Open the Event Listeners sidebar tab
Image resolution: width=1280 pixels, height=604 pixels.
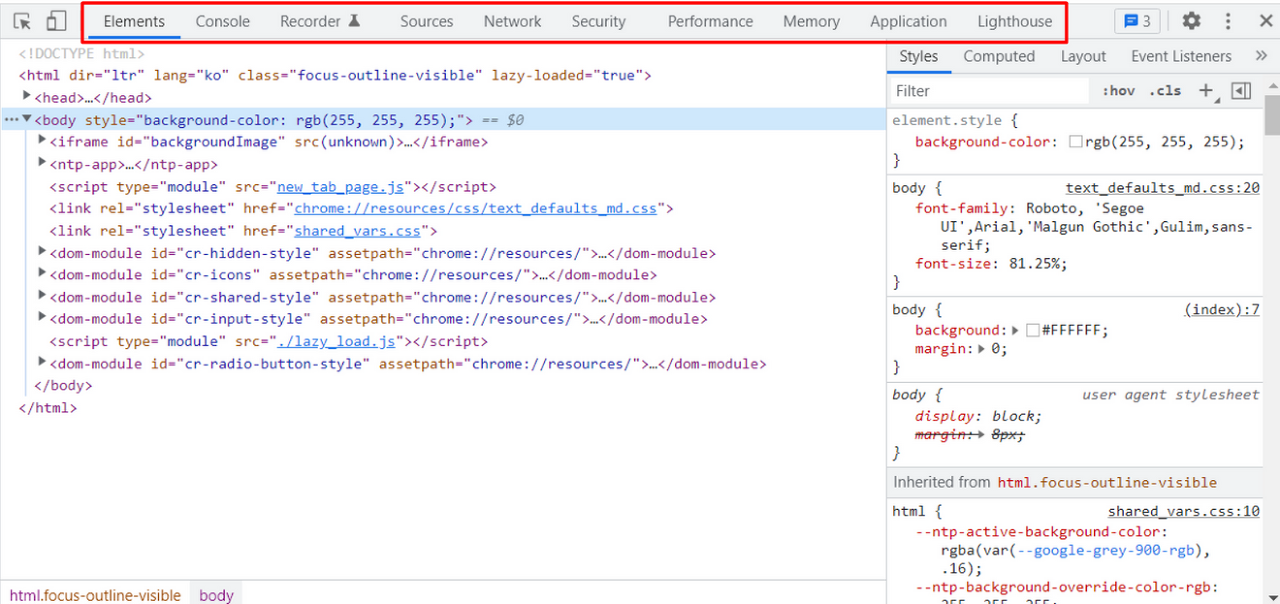(x=1181, y=56)
